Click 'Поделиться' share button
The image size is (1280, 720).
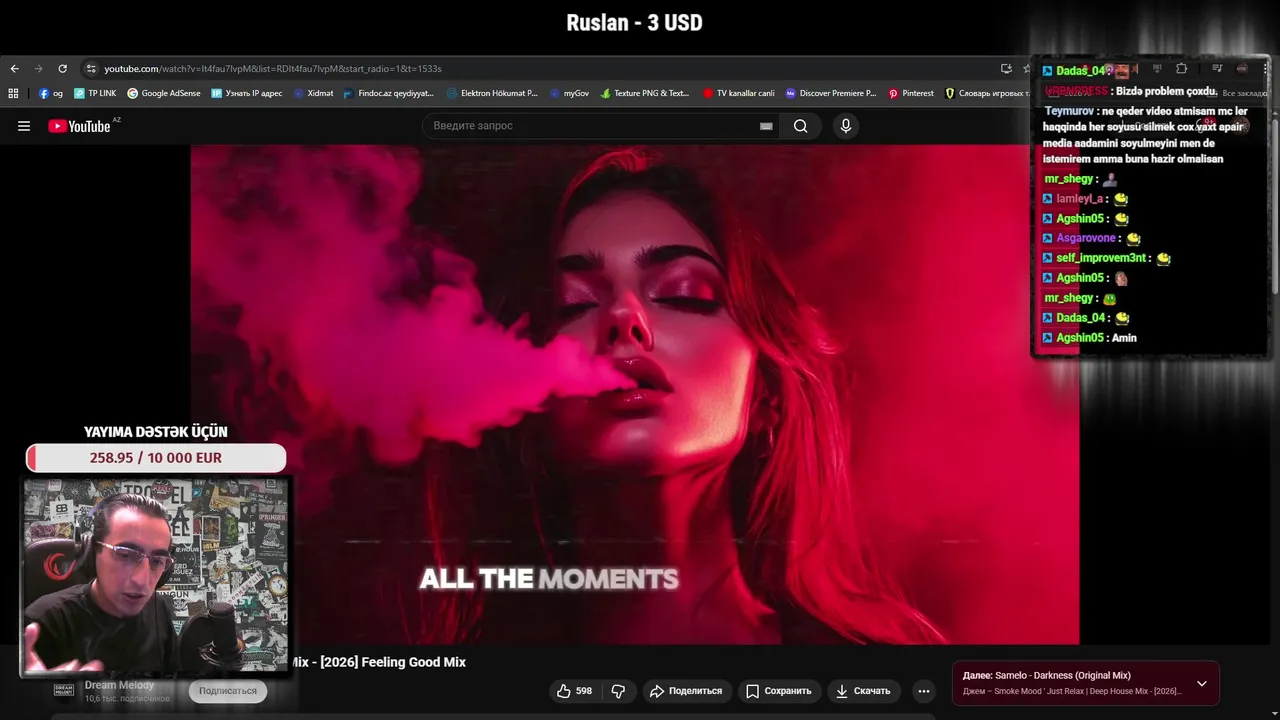[686, 691]
